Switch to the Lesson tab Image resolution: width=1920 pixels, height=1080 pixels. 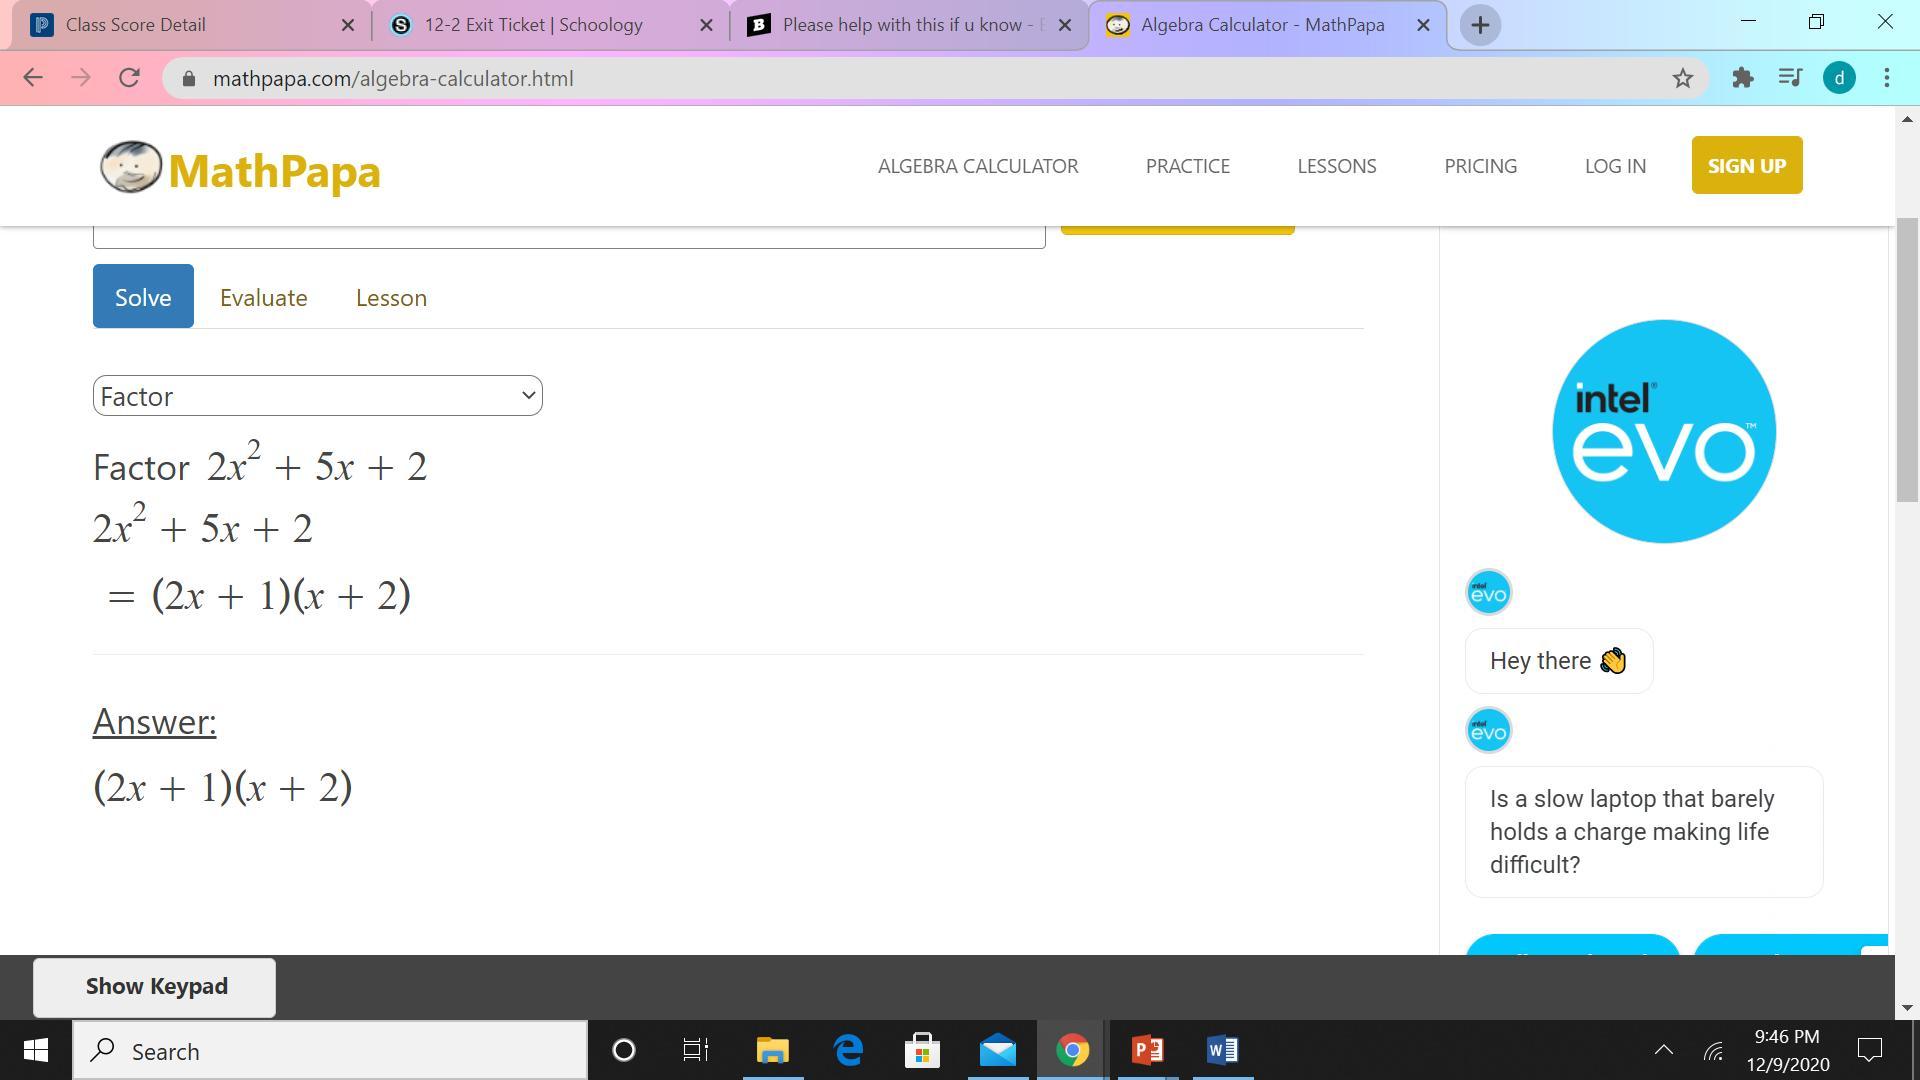[x=391, y=298]
